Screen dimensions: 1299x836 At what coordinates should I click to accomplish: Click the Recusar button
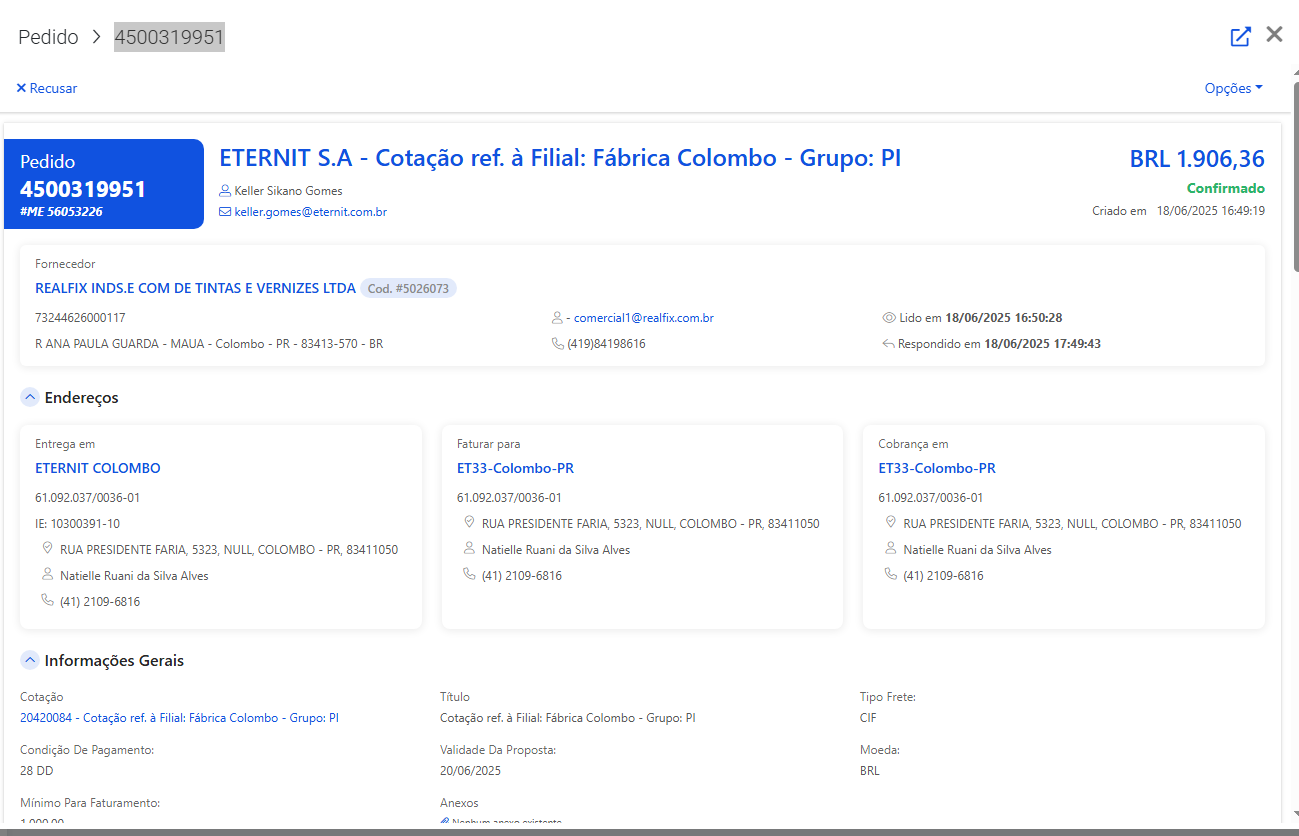point(47,88)
